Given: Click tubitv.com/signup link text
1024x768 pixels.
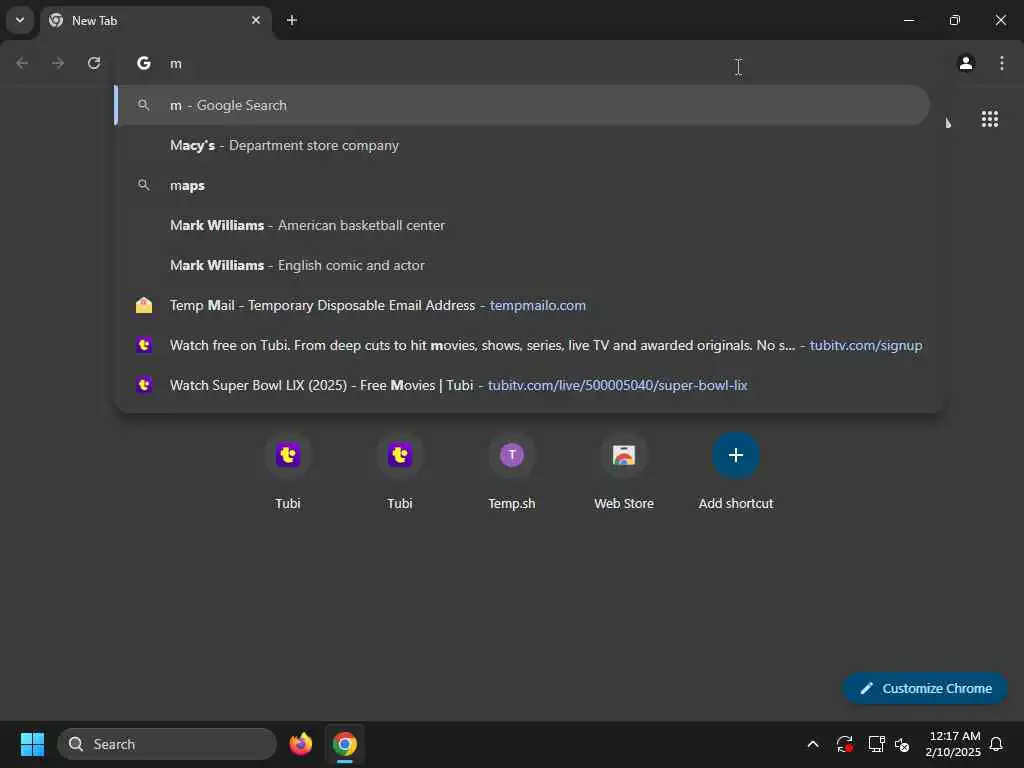Looking at the screenshot, I should [x=866, y=345].
